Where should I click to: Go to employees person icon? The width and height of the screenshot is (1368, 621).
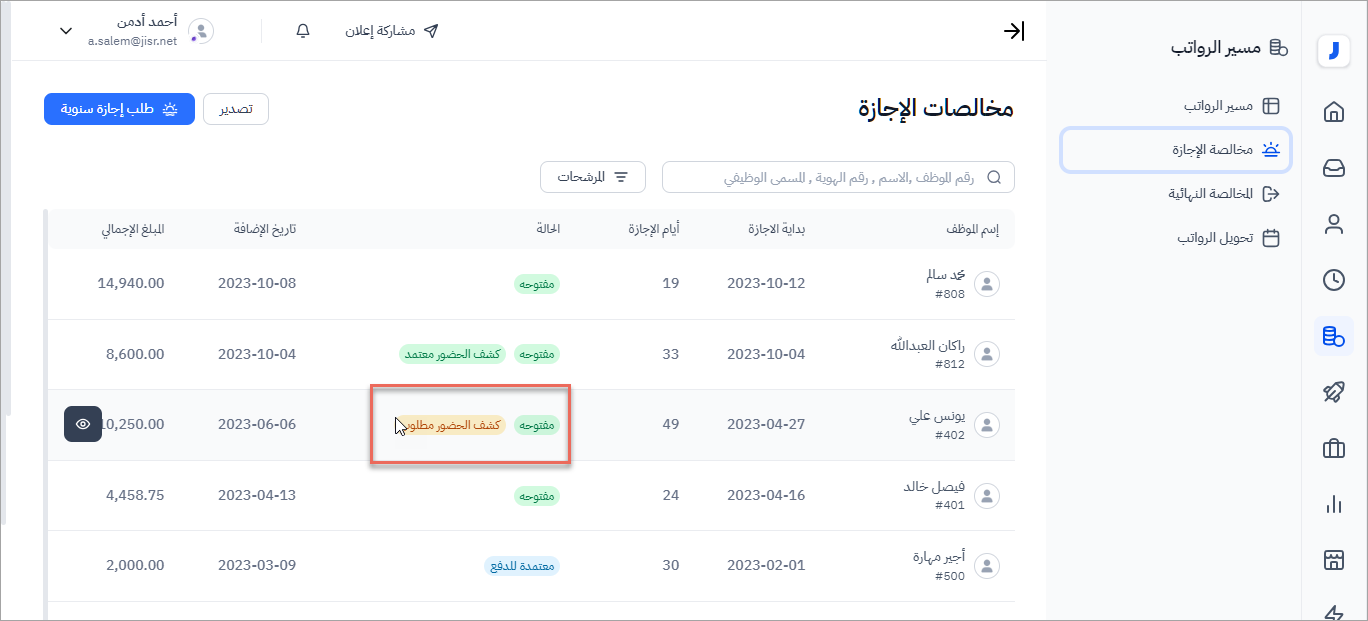click(1333, 224)
